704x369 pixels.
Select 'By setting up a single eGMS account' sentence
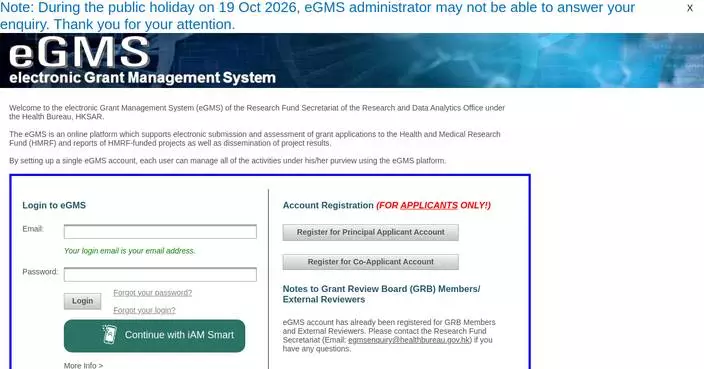[x=228, y=161]
